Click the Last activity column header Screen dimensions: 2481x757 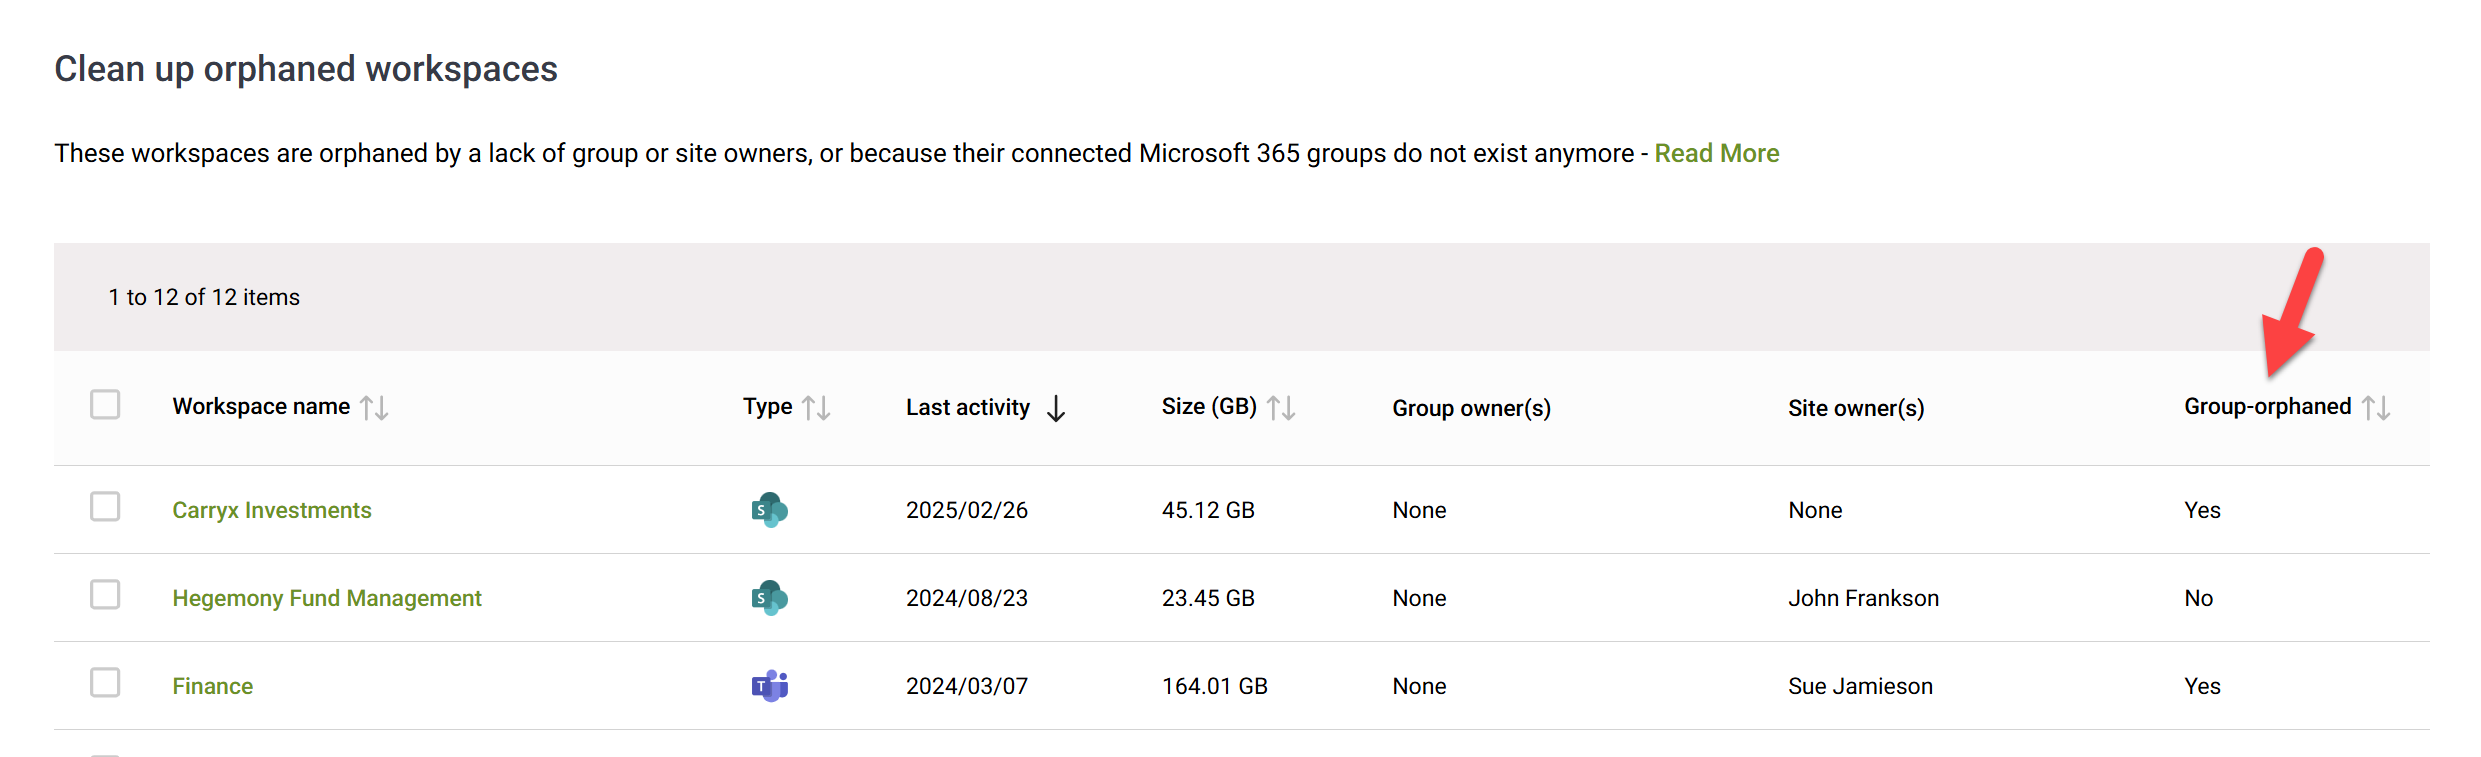click(x=968, y=407)
